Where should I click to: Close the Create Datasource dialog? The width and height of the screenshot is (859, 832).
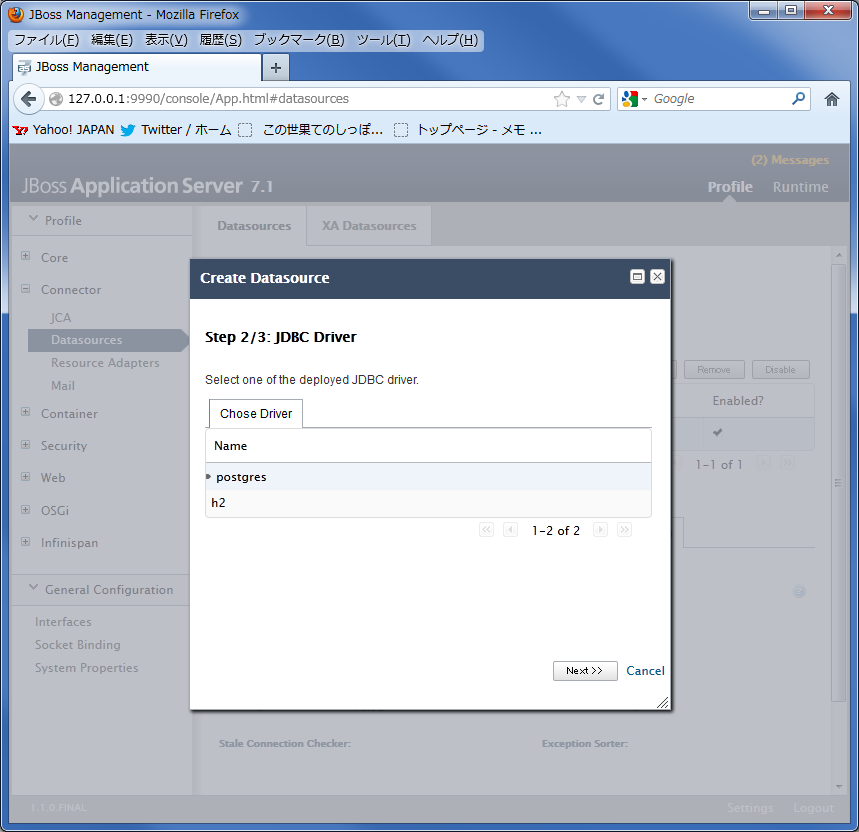pyautogui.click(x=657, y=277)
